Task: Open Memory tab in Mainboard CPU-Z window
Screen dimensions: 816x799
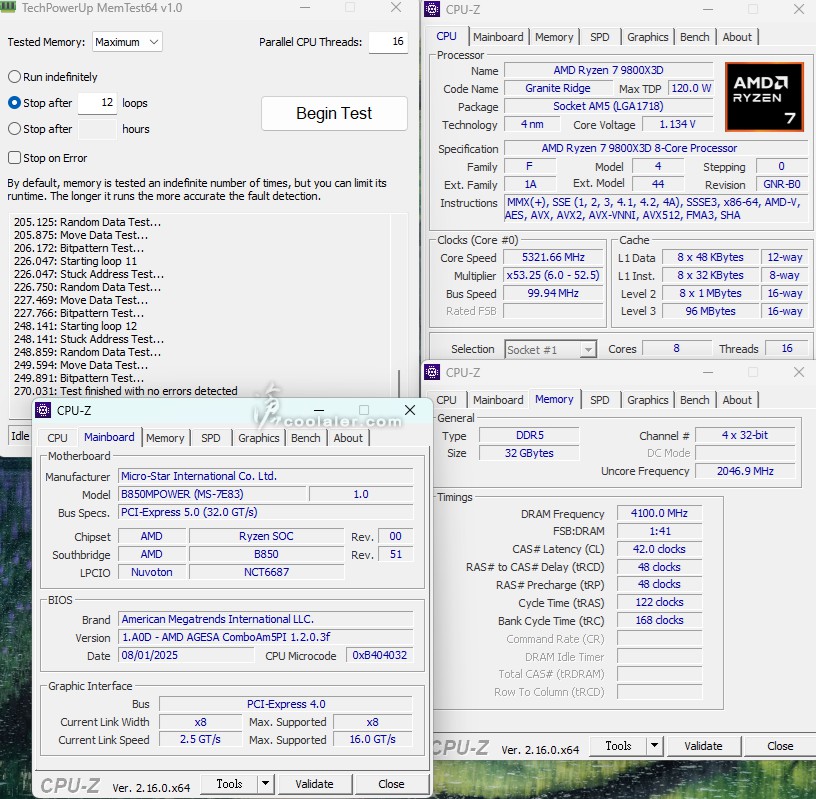Action: [x=165, y=438]
